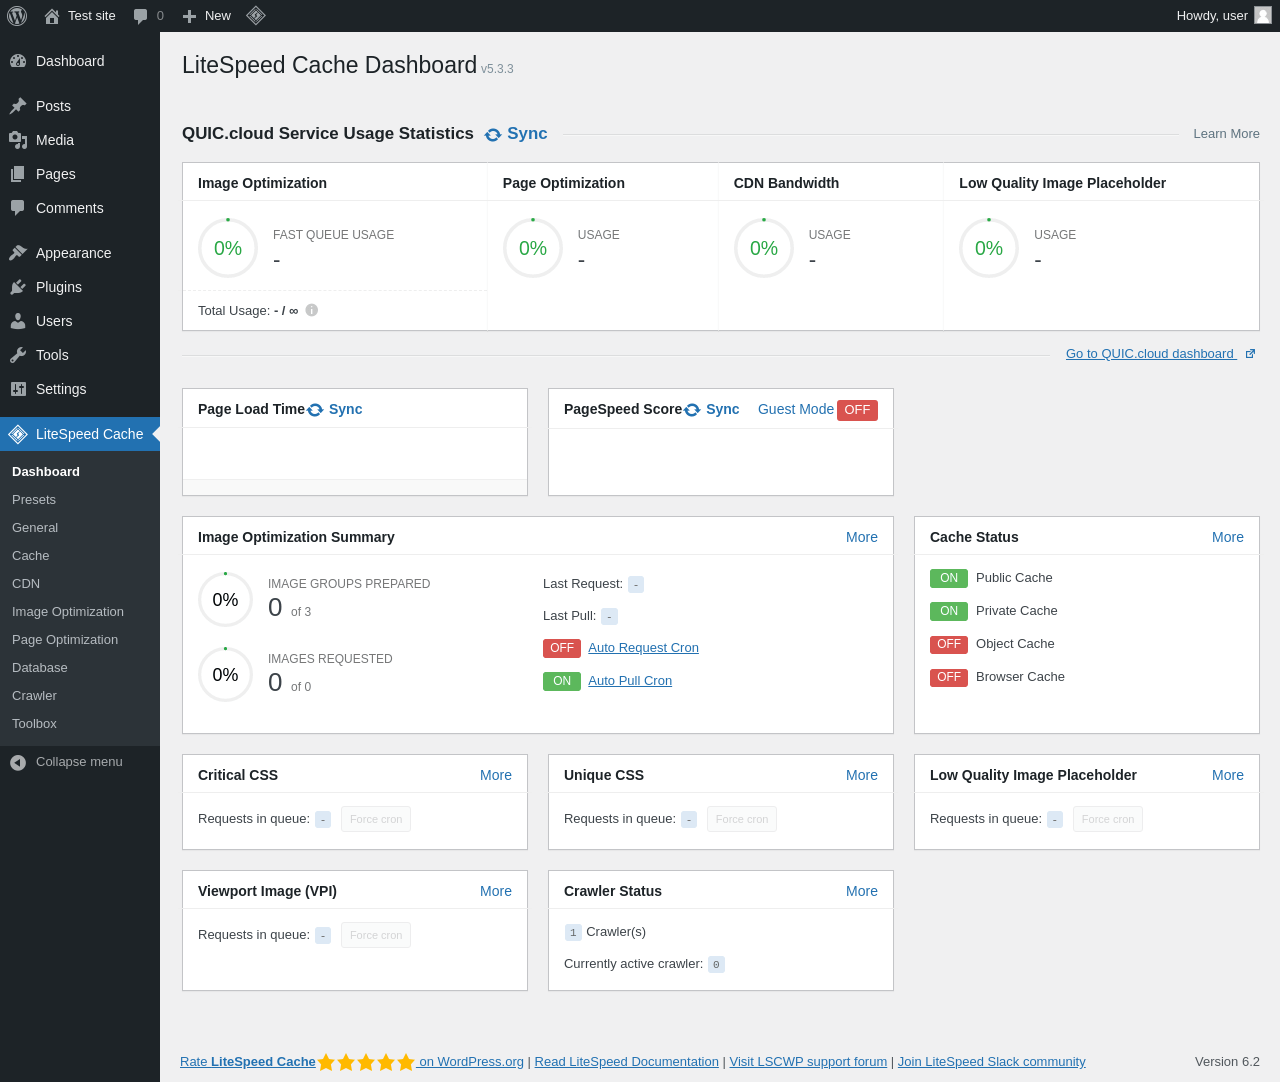Toggle Guest Mode OFF badge
Screen dimensions: 1280x1082
tap(857, 410)
